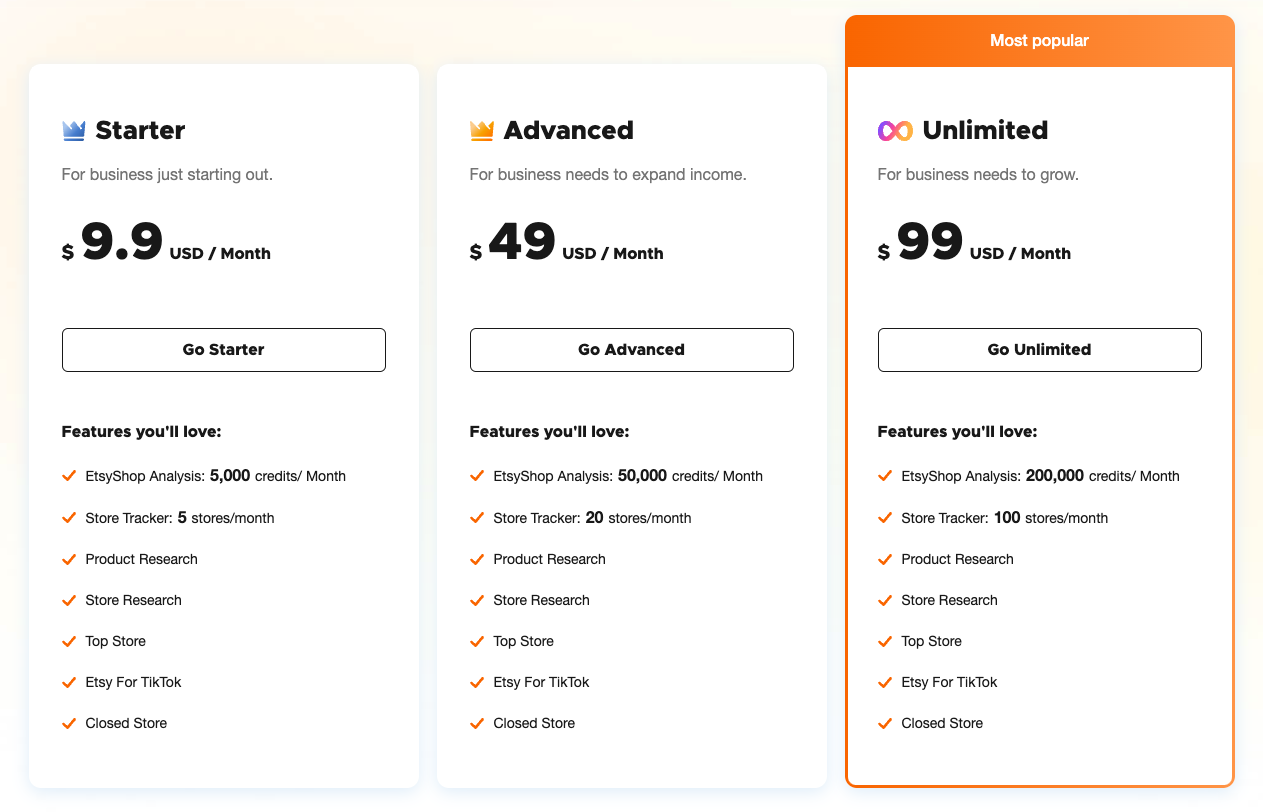
Task: Click EtsyShop Analysis 50,000 credits feature text
Action: [x=628, y=476]
